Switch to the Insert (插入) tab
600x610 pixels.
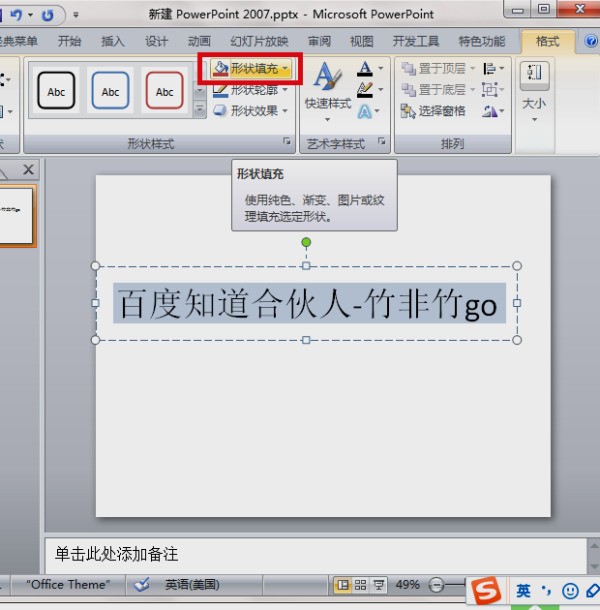point(113,41)
